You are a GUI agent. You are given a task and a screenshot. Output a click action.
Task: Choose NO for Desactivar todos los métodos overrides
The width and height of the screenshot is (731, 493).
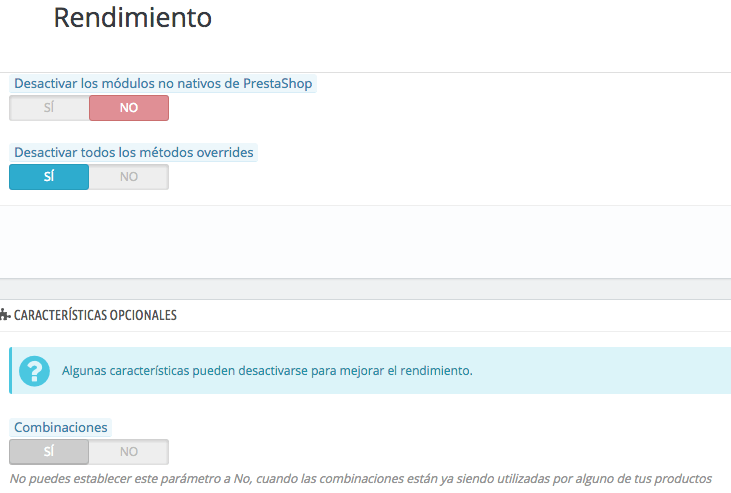tap(129, 177)
